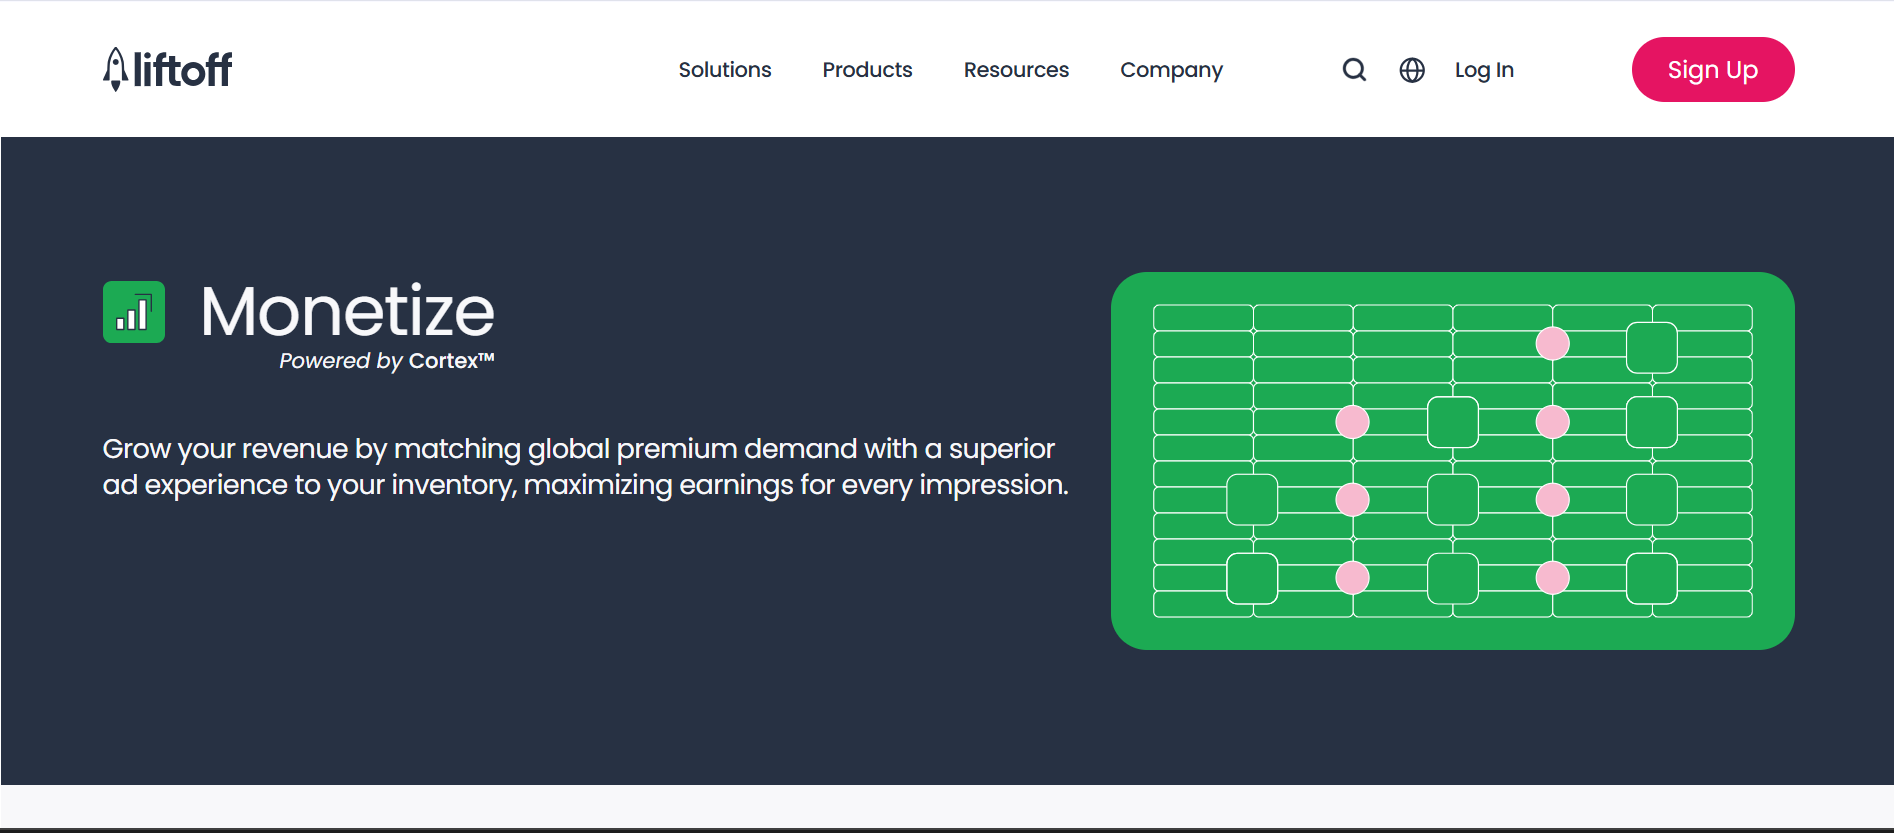Expand the Products menu
Image resolution: width=1894 pixels, height=833 pixels.
pyautogui.click(x=867, y=70)
